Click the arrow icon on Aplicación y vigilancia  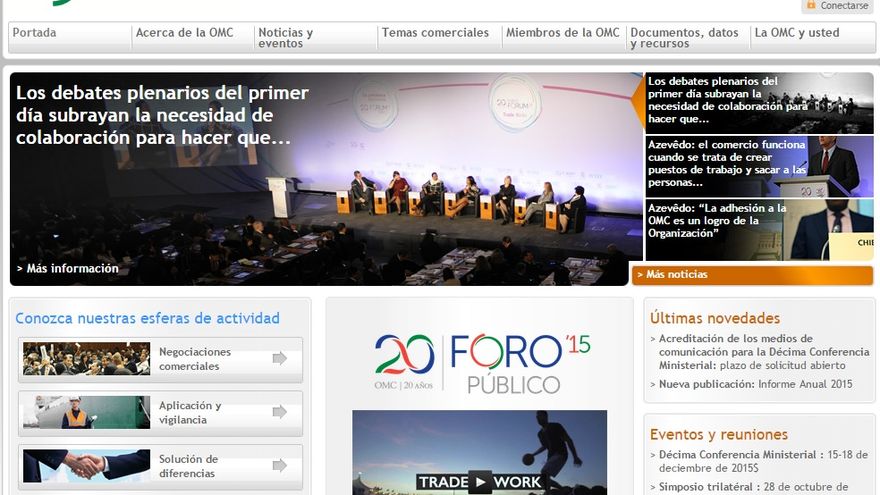pyautogui.click(x=279, y=412)
